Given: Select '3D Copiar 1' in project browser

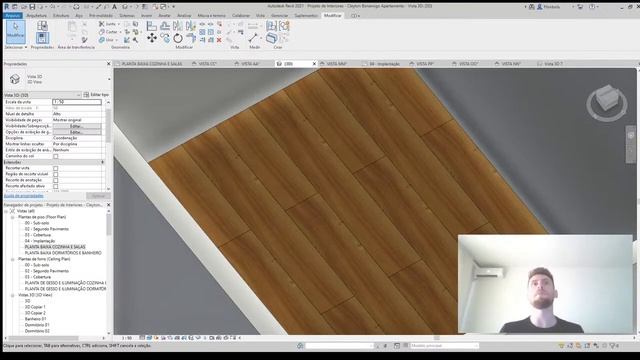Looking at the screenshot, I should (35, 307).
